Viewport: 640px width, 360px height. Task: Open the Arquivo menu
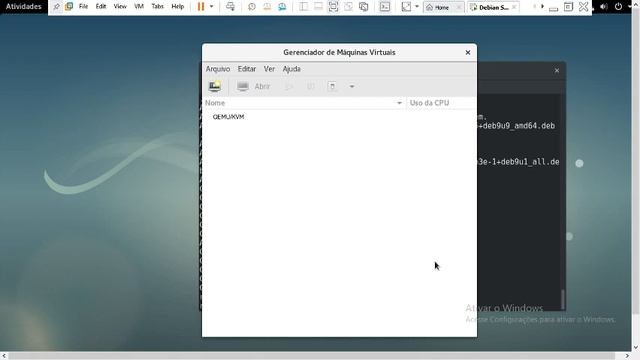click(218, 69)
